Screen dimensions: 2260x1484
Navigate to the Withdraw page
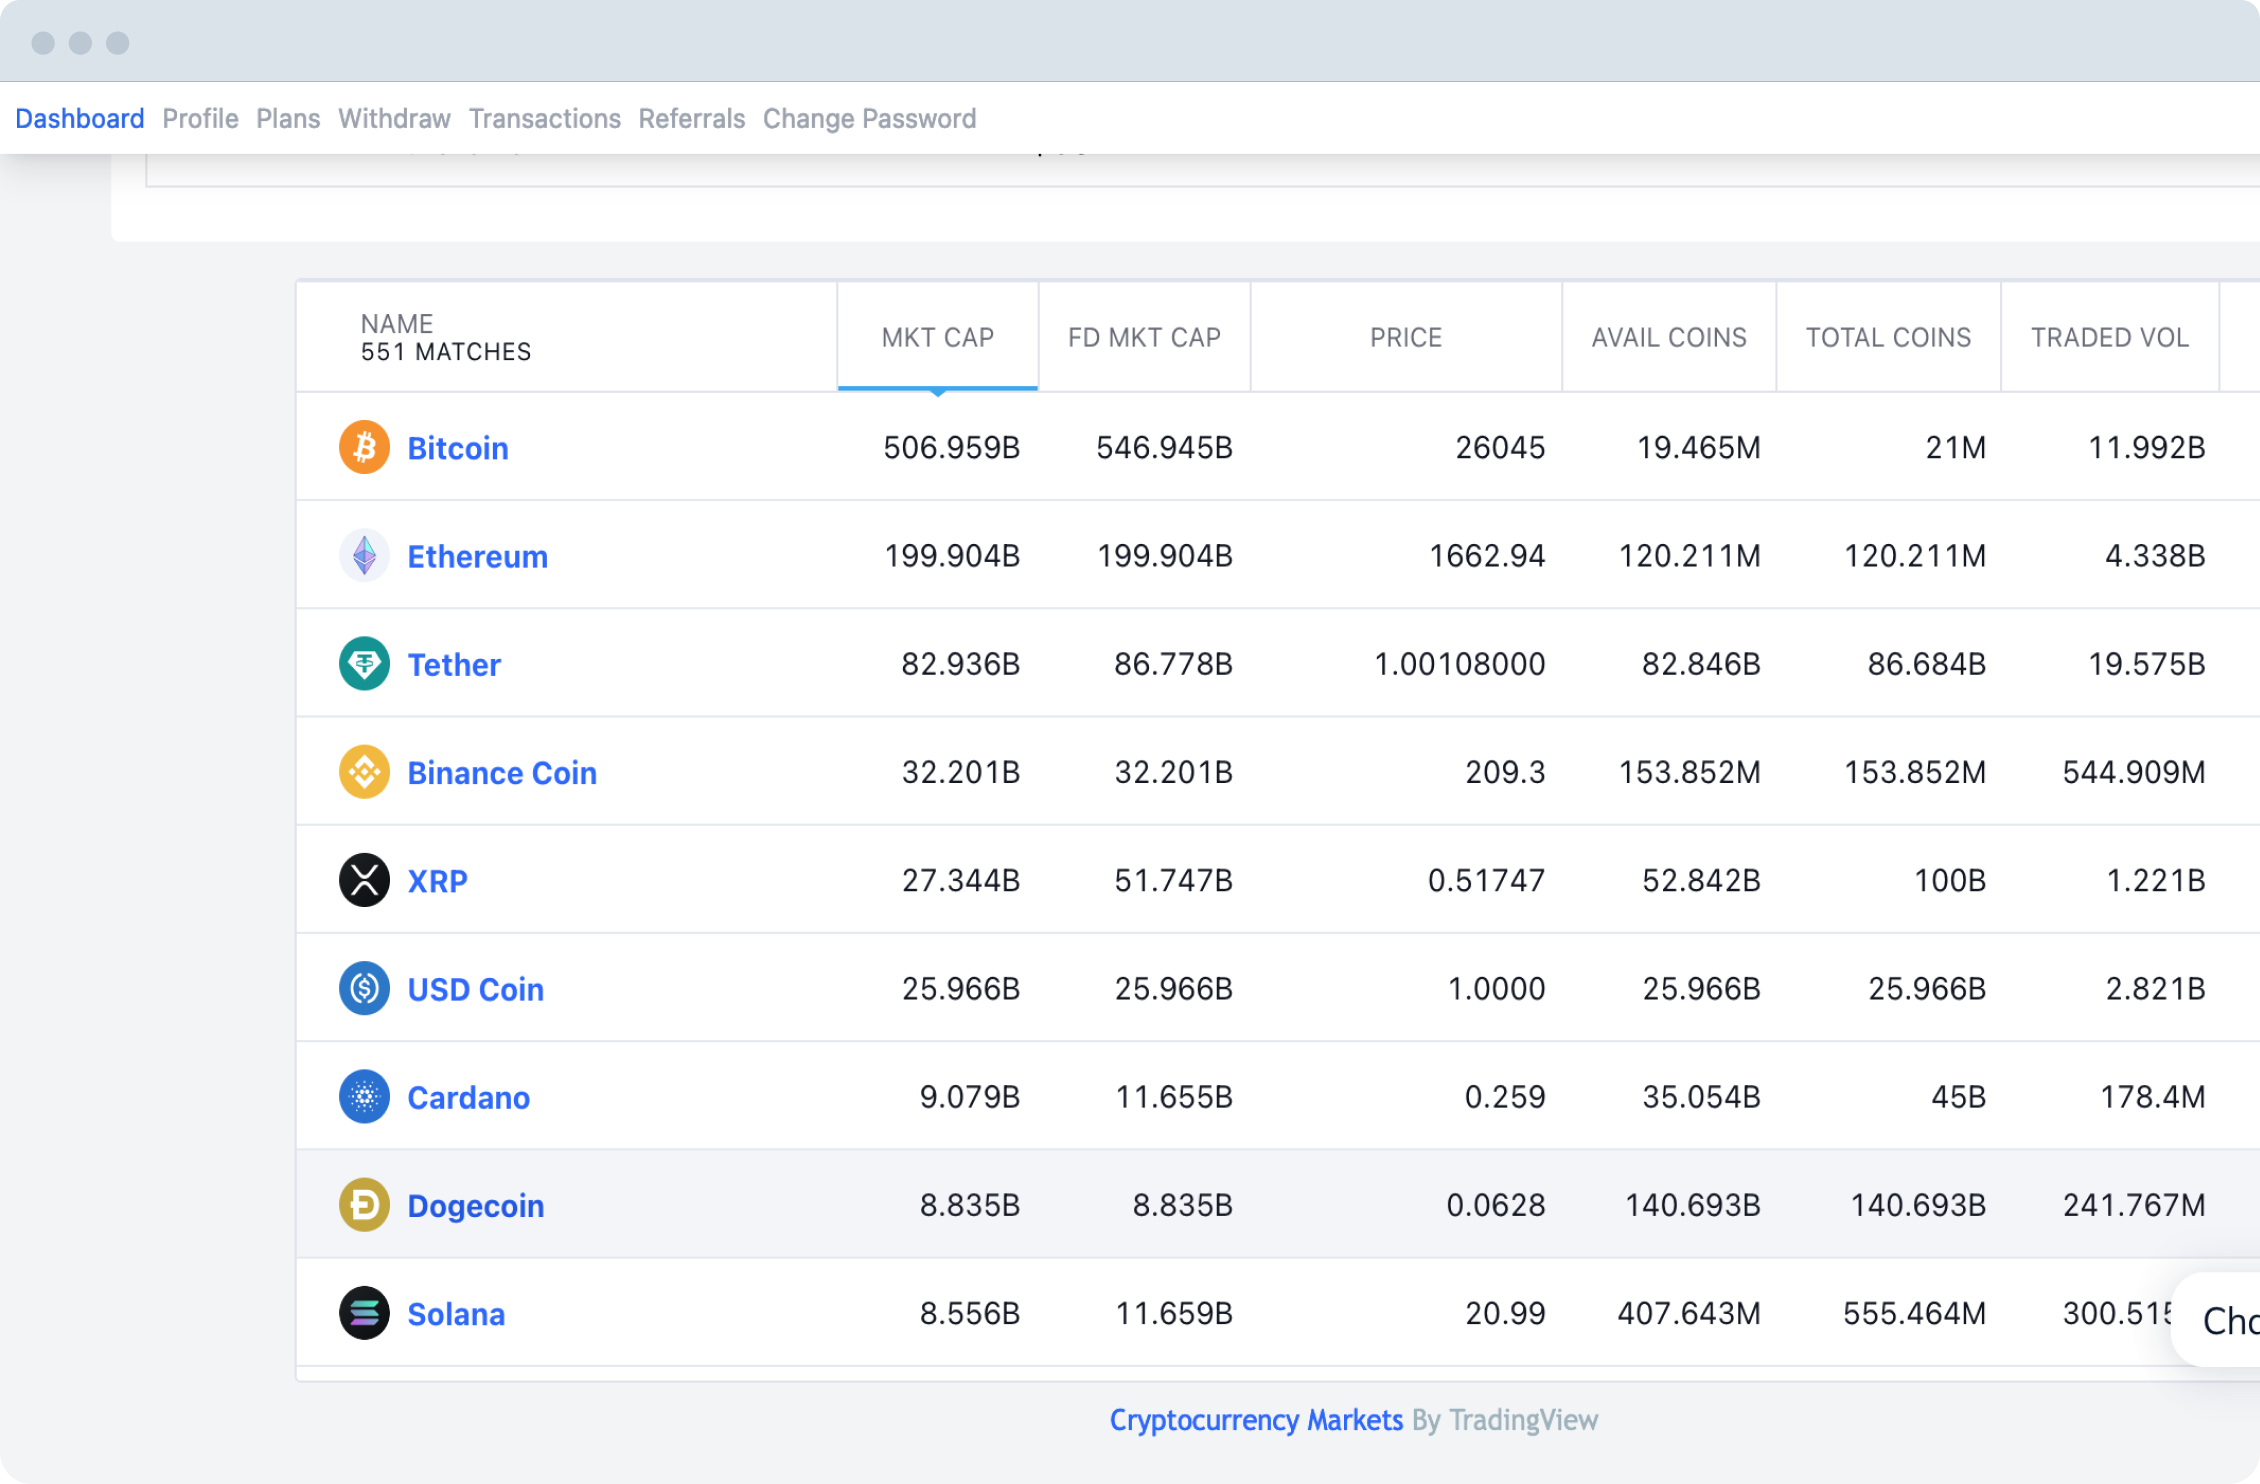point(394,118)
